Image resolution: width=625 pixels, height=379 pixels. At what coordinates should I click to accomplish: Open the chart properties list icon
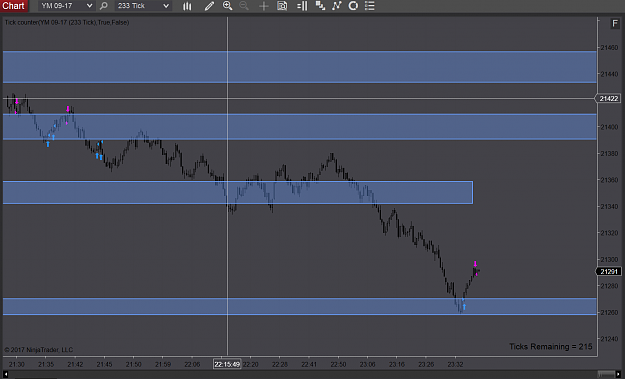(370, 6)
